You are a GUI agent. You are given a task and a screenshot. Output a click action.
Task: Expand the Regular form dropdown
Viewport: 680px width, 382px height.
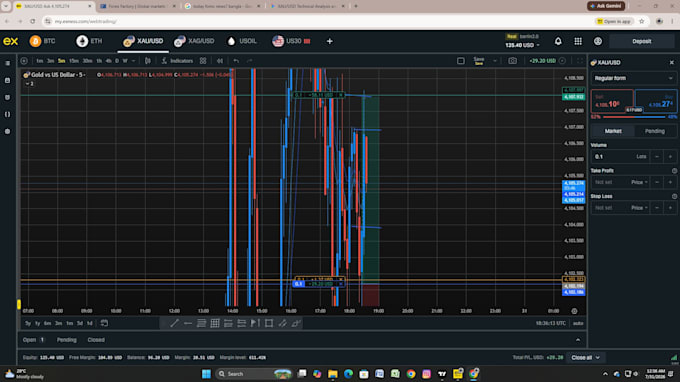(633, 78)
